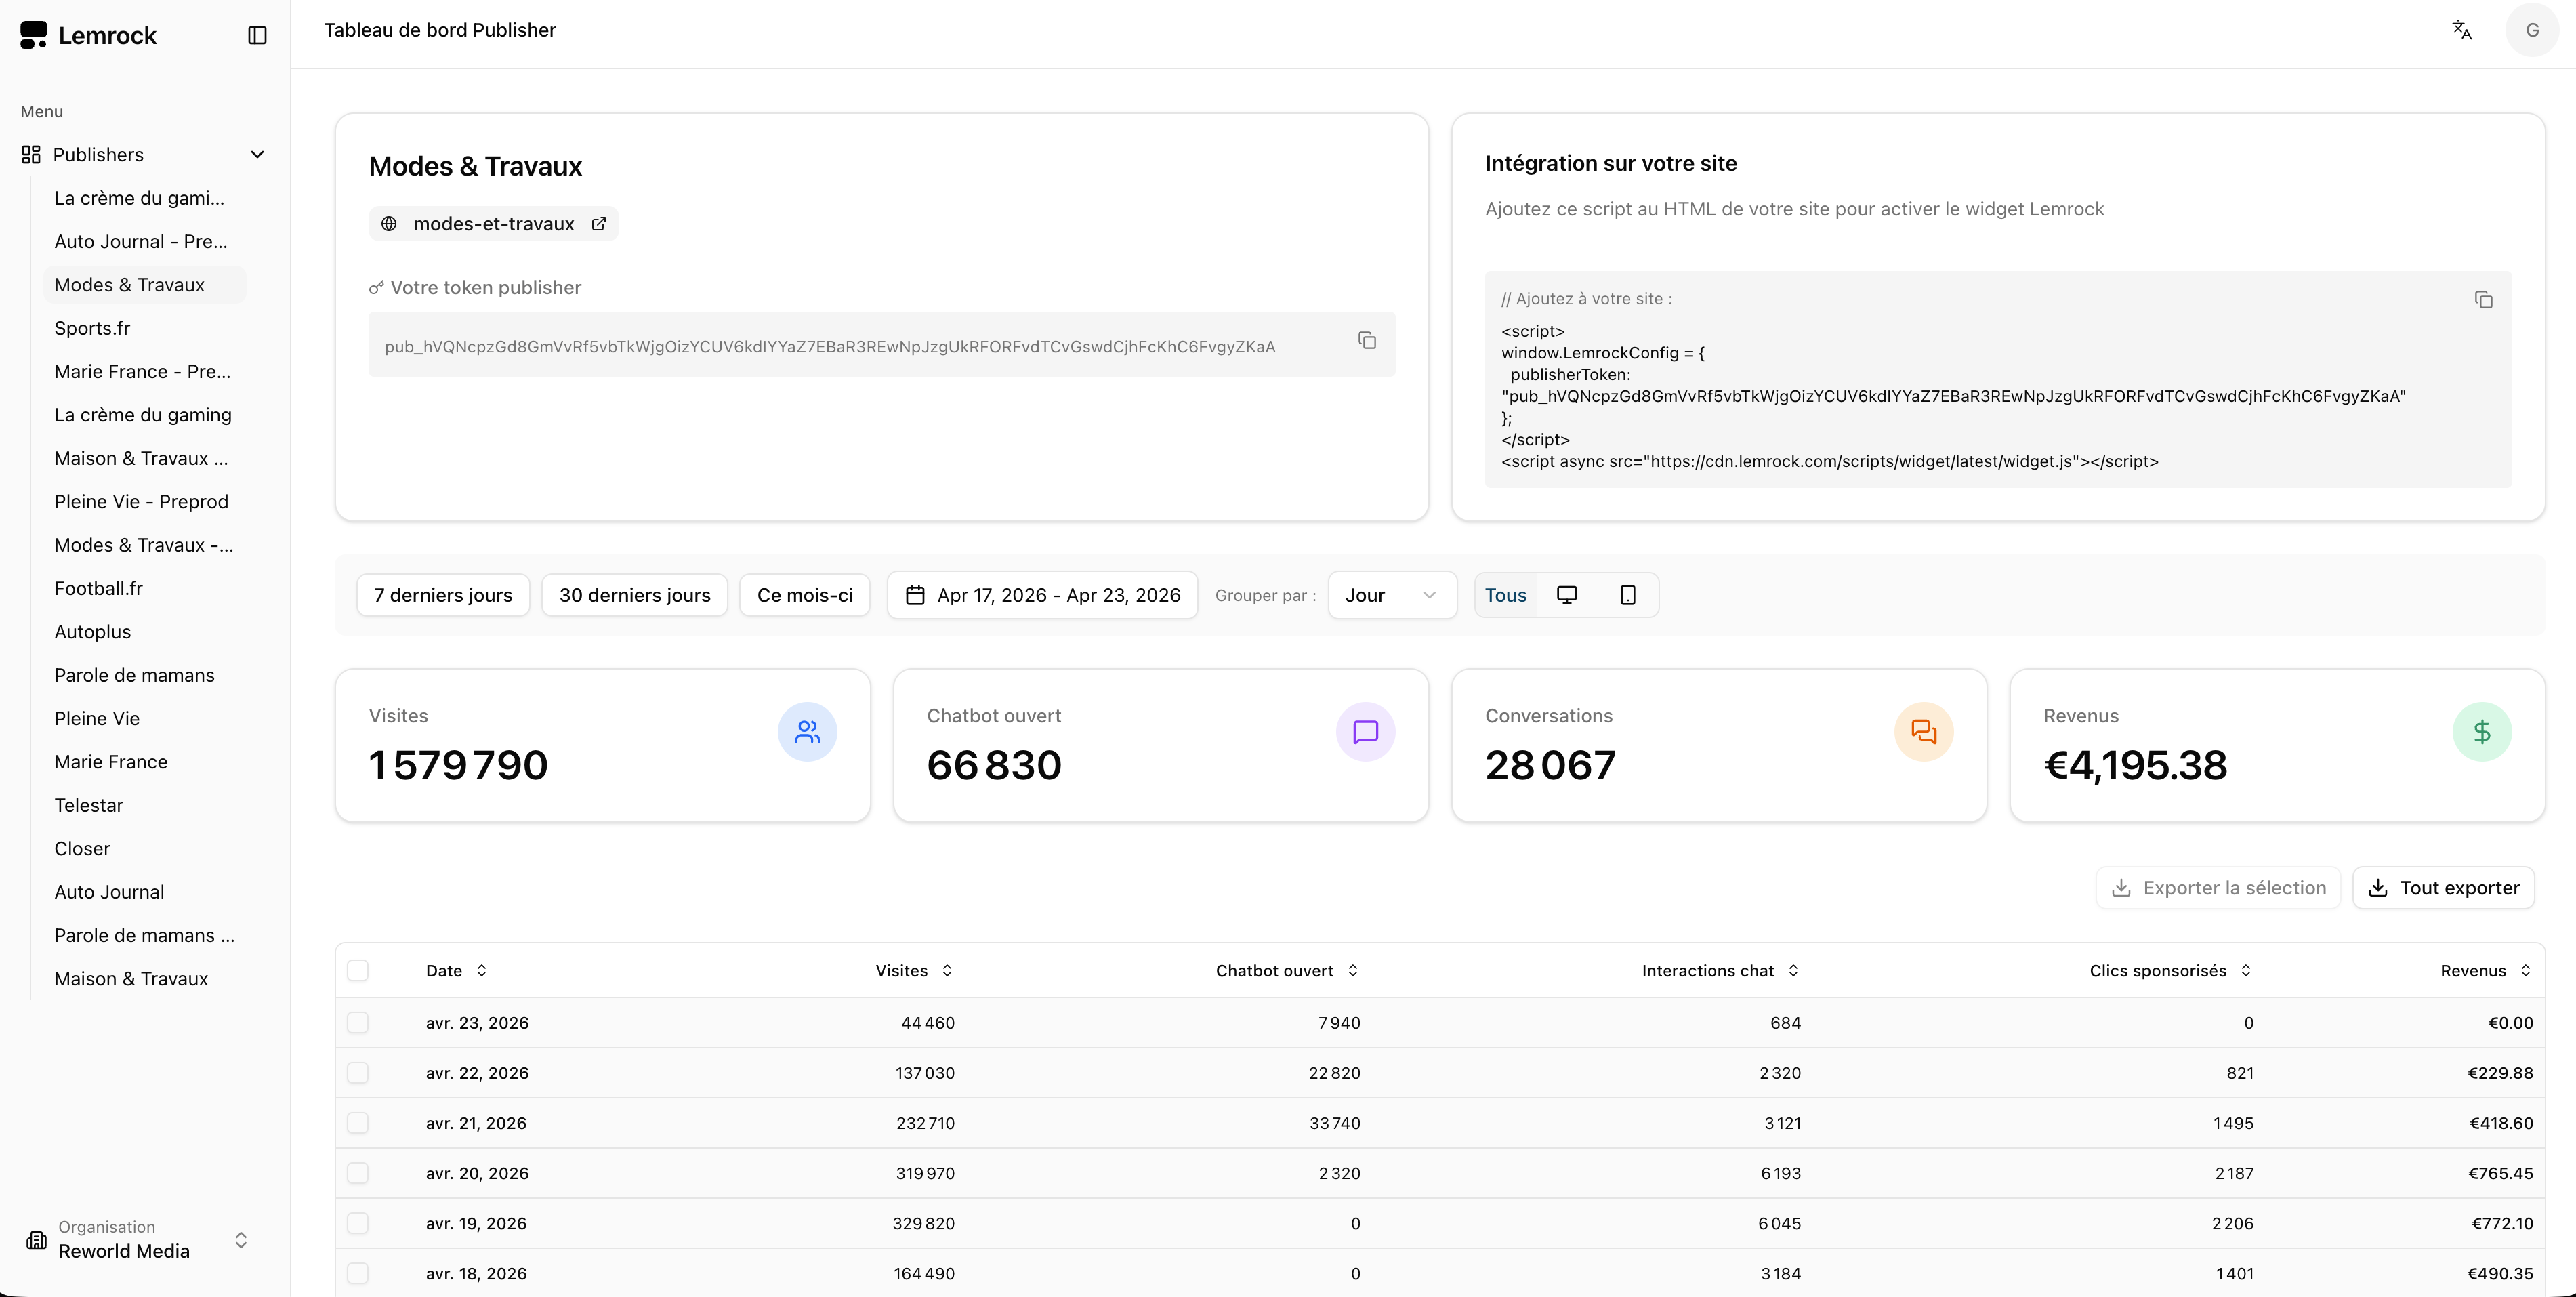Open modes-et-travaux external link icon

598,224
